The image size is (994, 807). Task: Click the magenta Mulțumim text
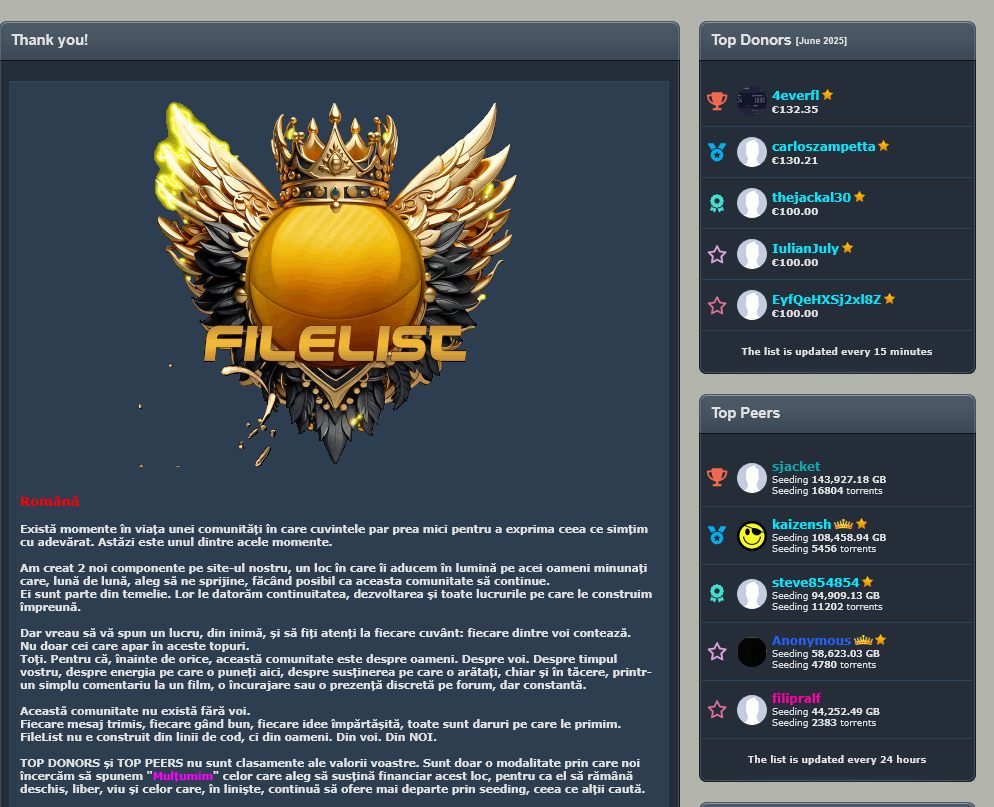(183, 776)
